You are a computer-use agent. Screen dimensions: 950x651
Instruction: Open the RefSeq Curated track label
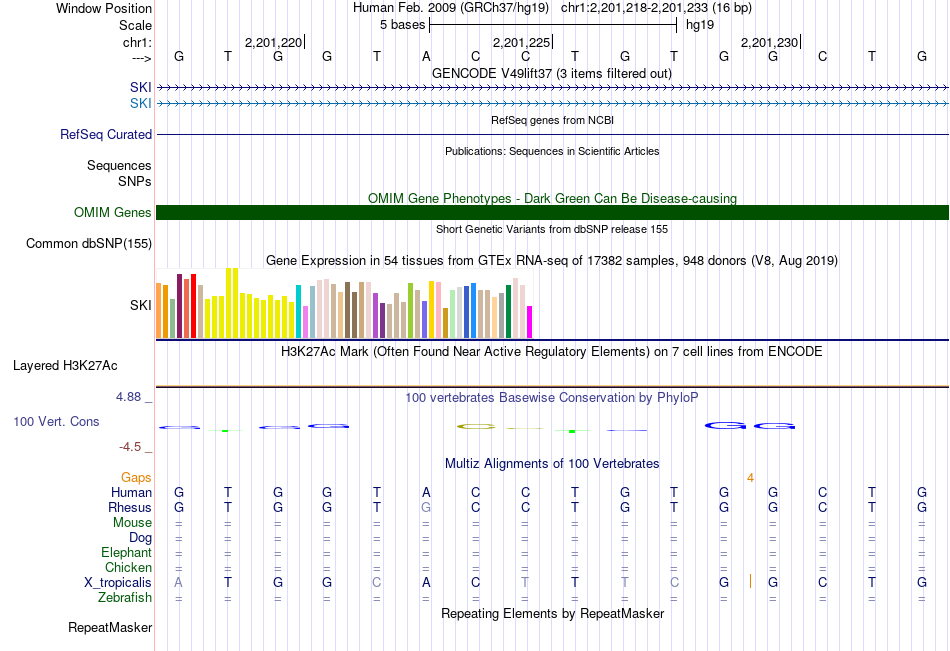click(x=106, y=134)
